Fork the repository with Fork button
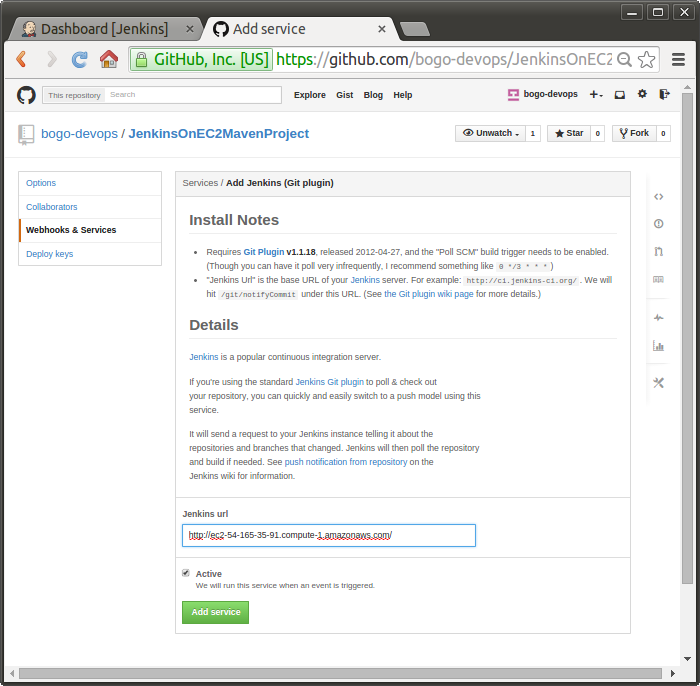700x686 pixels. (x=634, y=133)
